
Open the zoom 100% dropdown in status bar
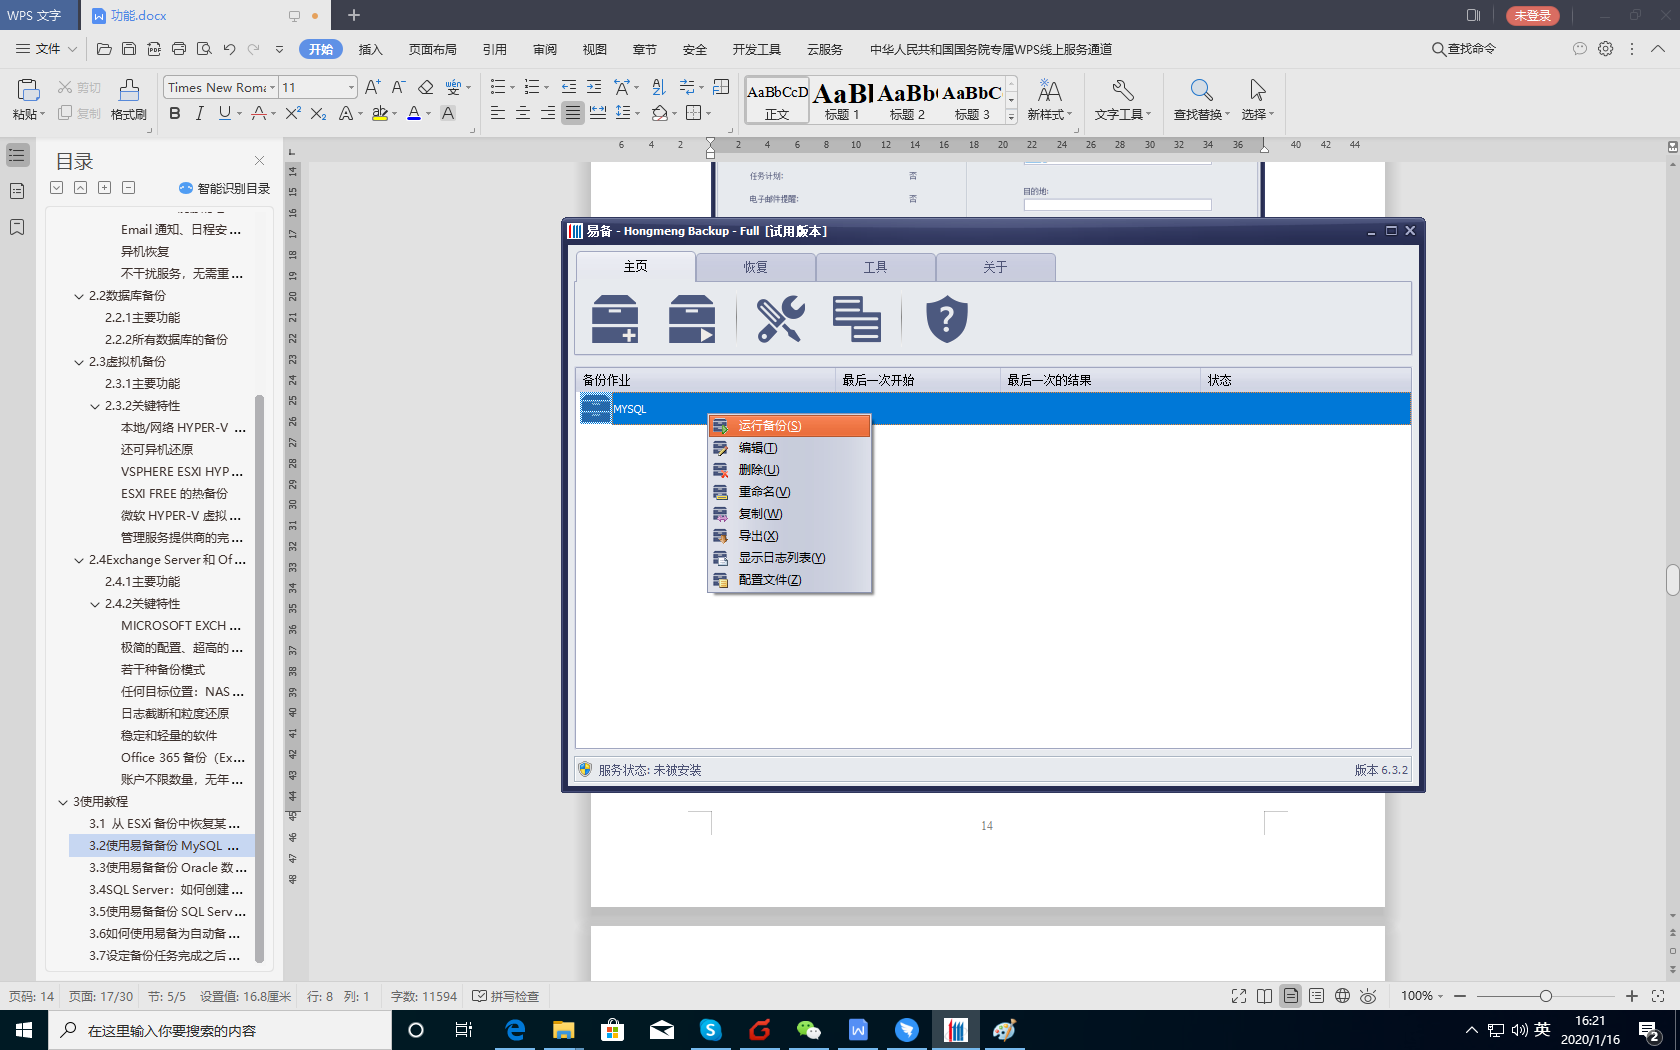tap(1422, 996)
